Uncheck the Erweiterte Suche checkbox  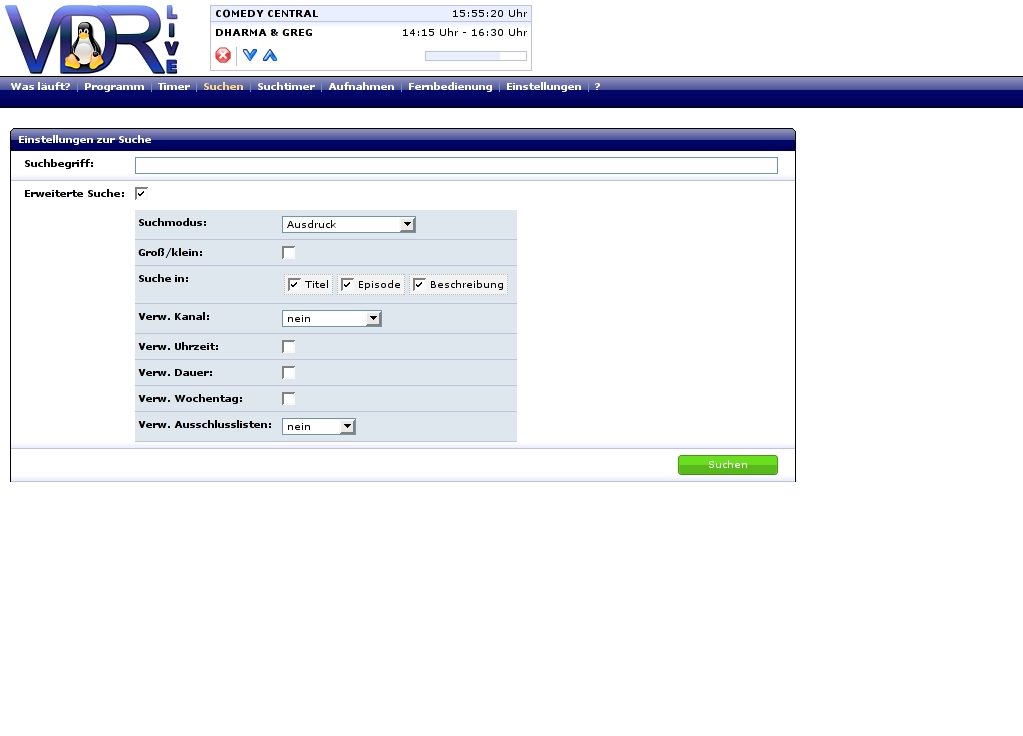click(x=141, y=193)
